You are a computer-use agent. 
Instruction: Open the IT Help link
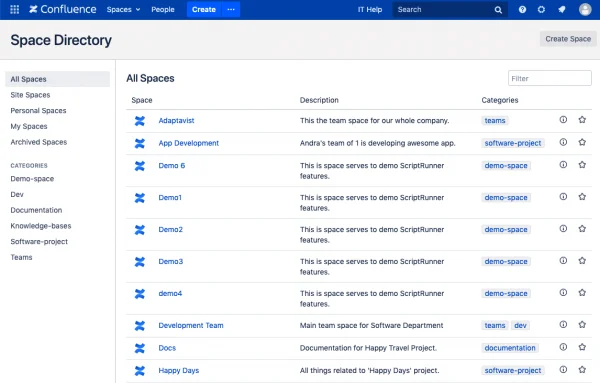tap(370, 10)
